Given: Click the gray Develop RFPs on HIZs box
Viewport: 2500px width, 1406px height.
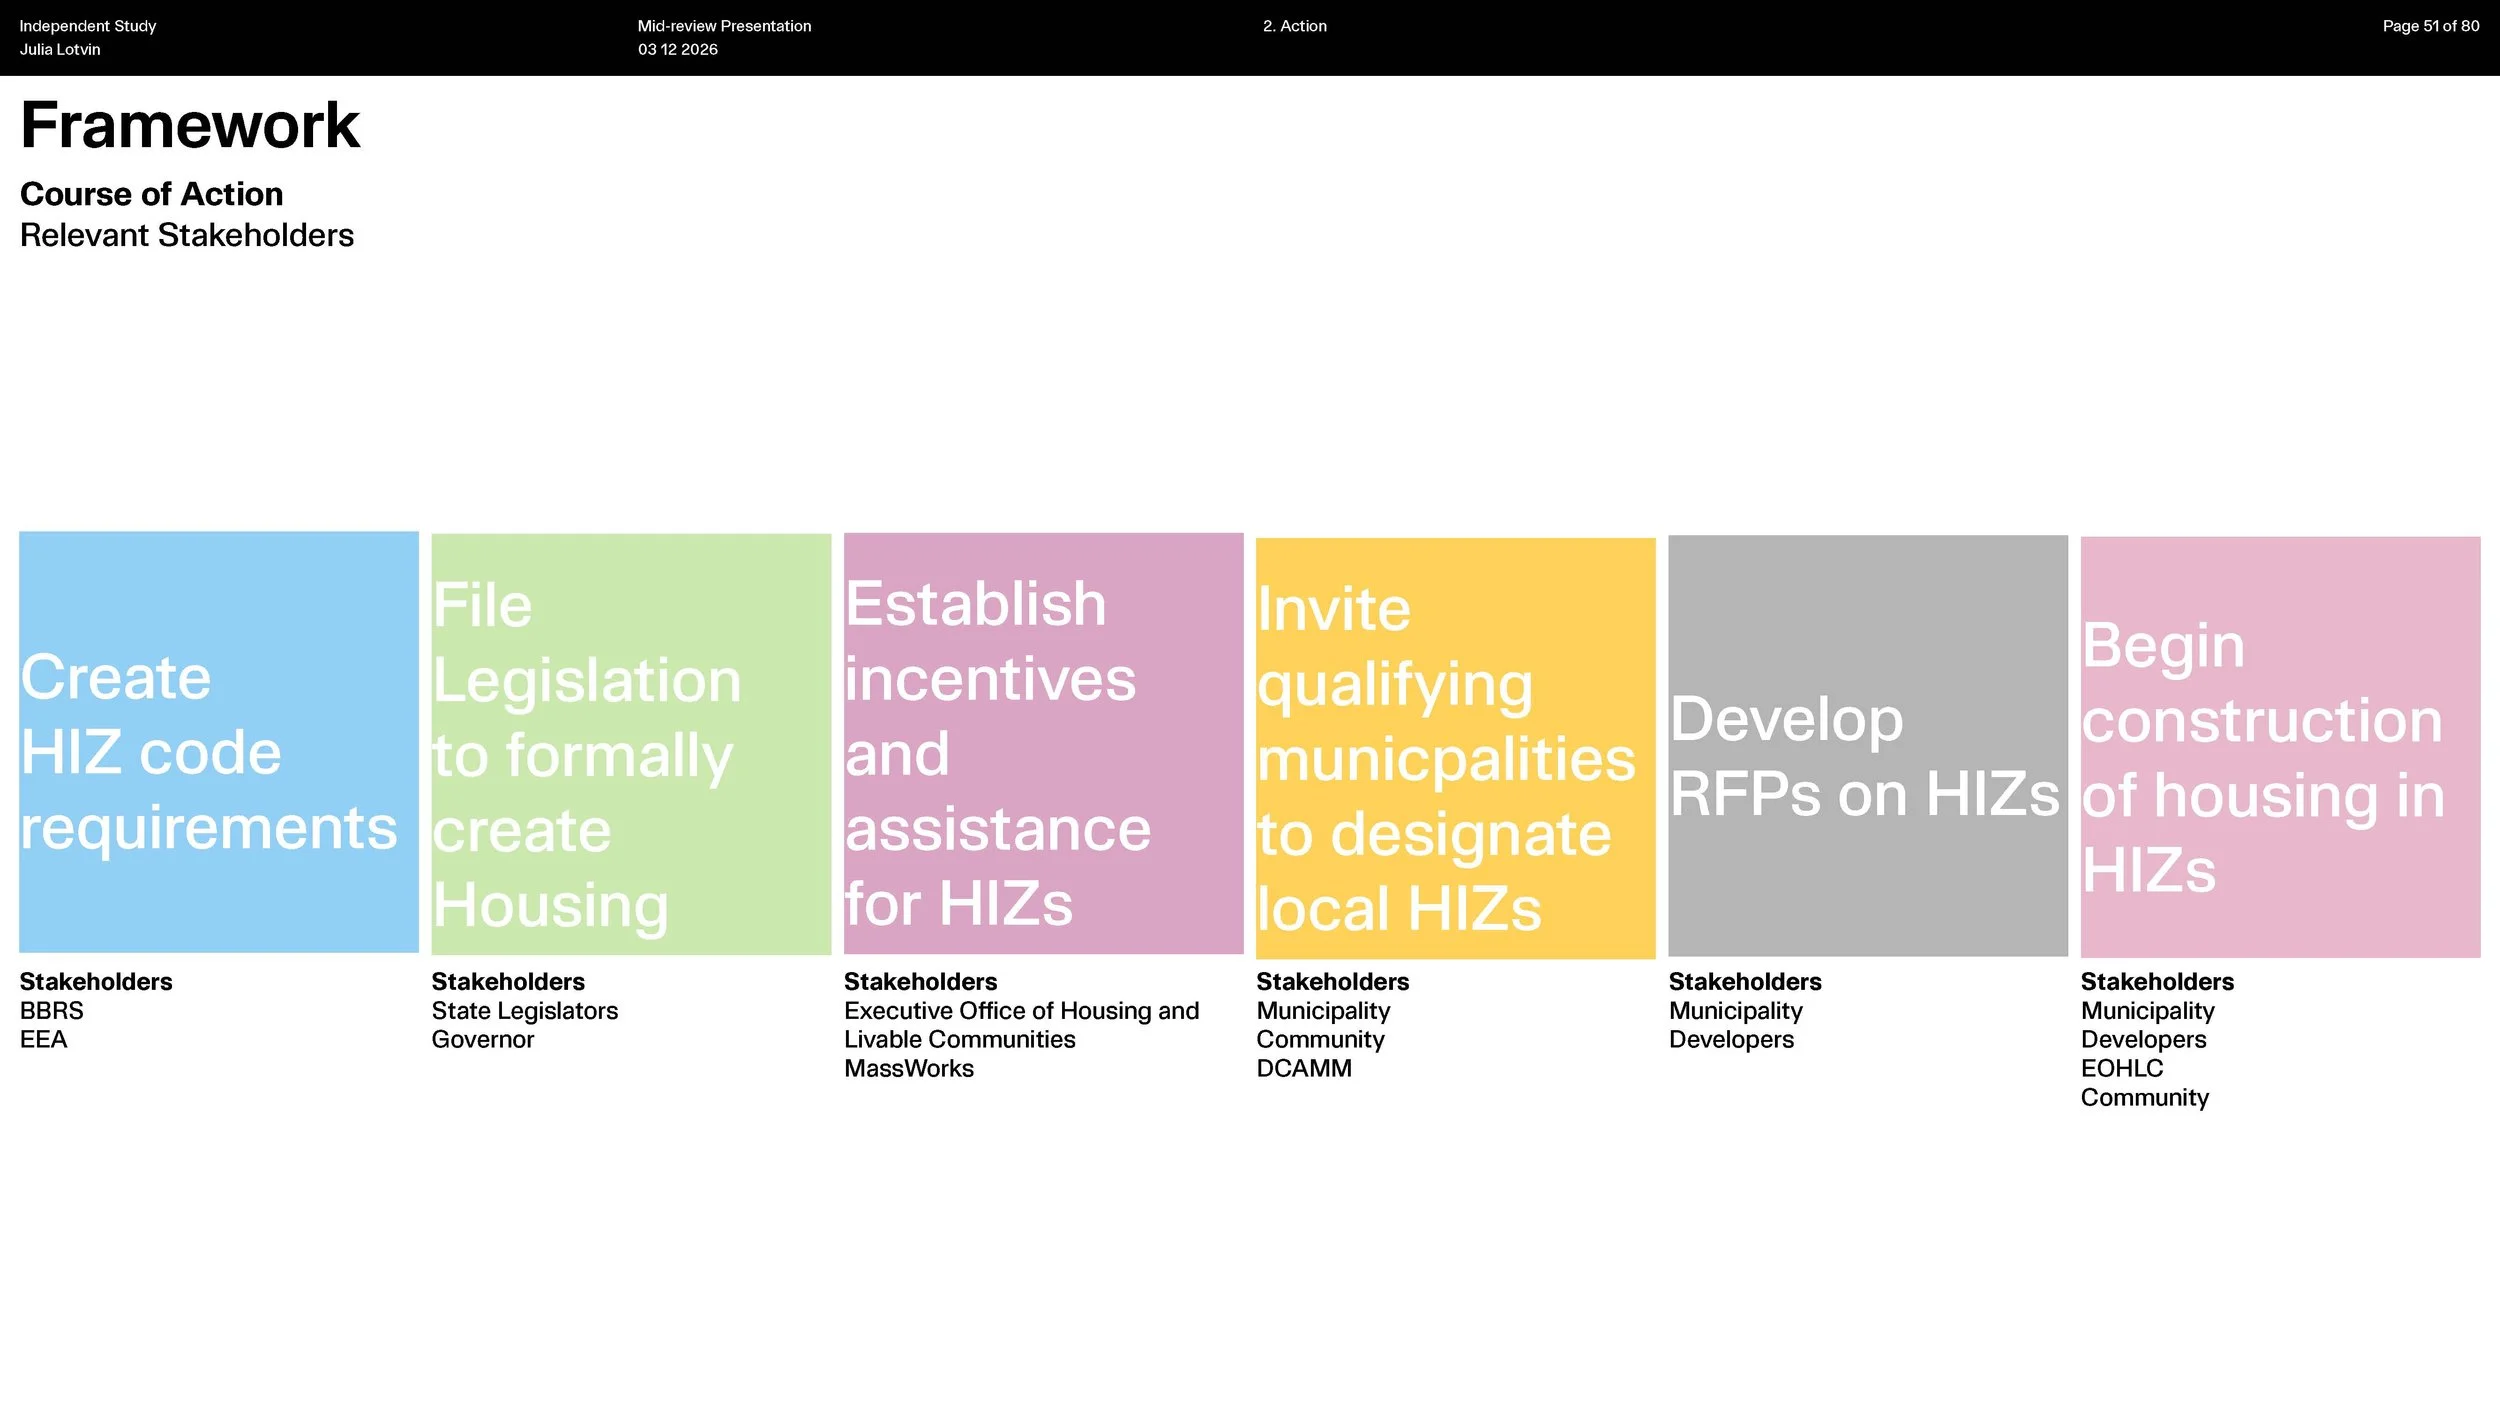Looking at the screenshot, I should click(1867, 745).
